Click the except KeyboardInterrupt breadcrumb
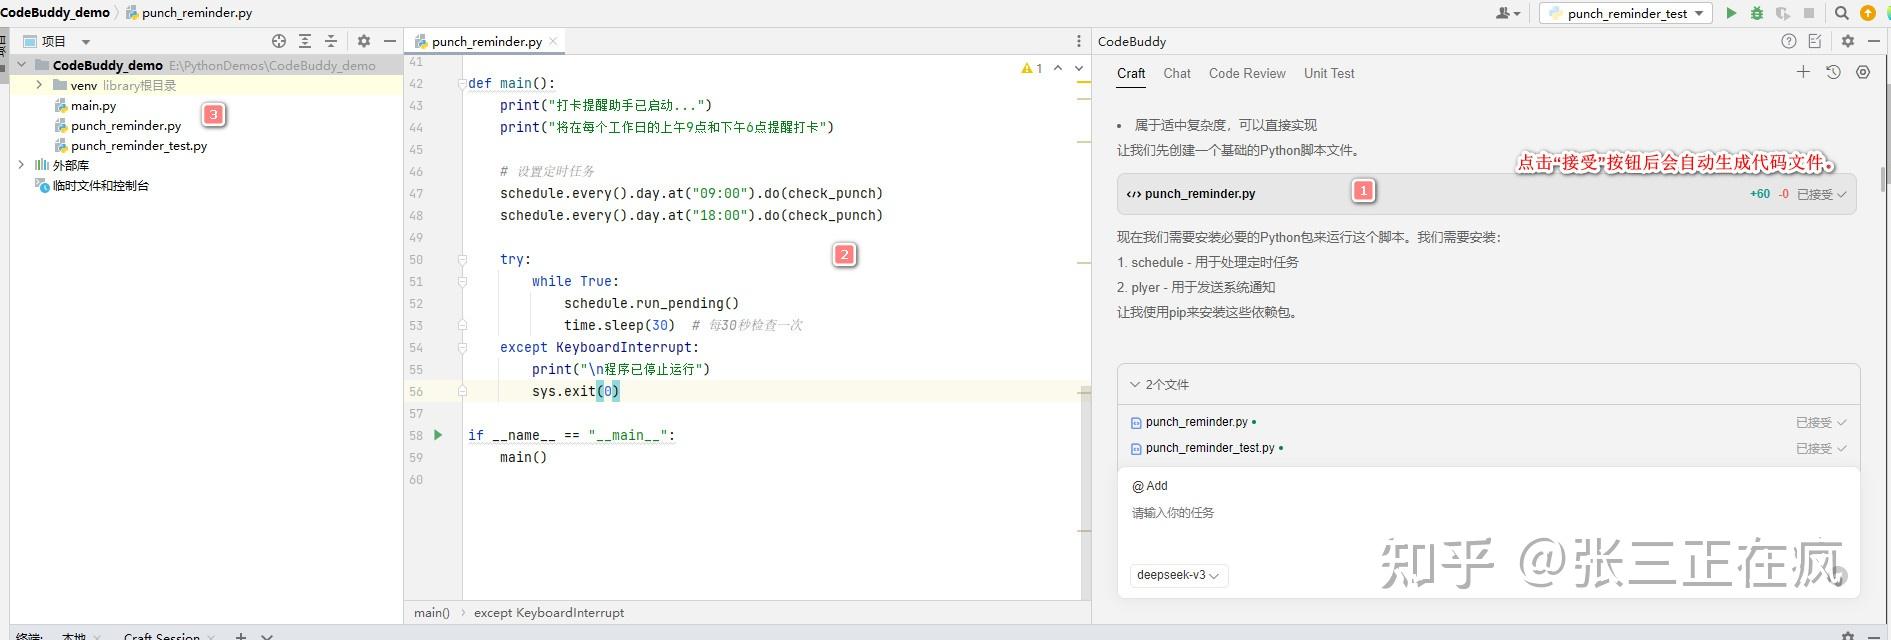Image resolution: width=1891 pixels, height=640 pixels. [549, 612]
